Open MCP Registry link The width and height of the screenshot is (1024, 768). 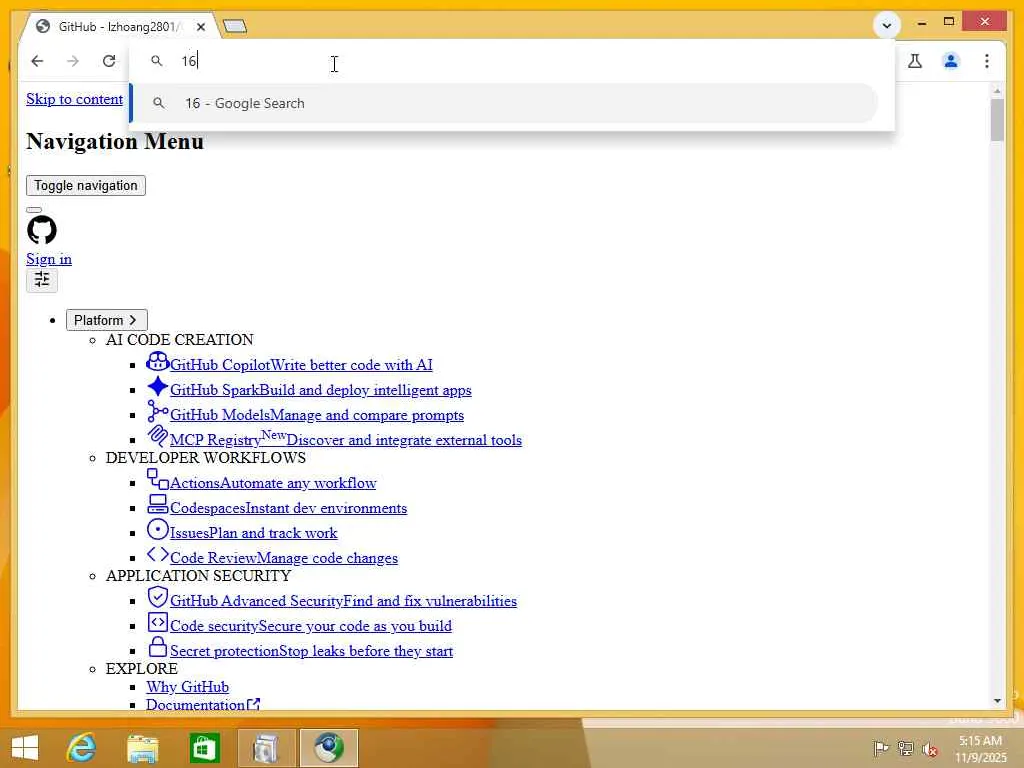(345, 439)
